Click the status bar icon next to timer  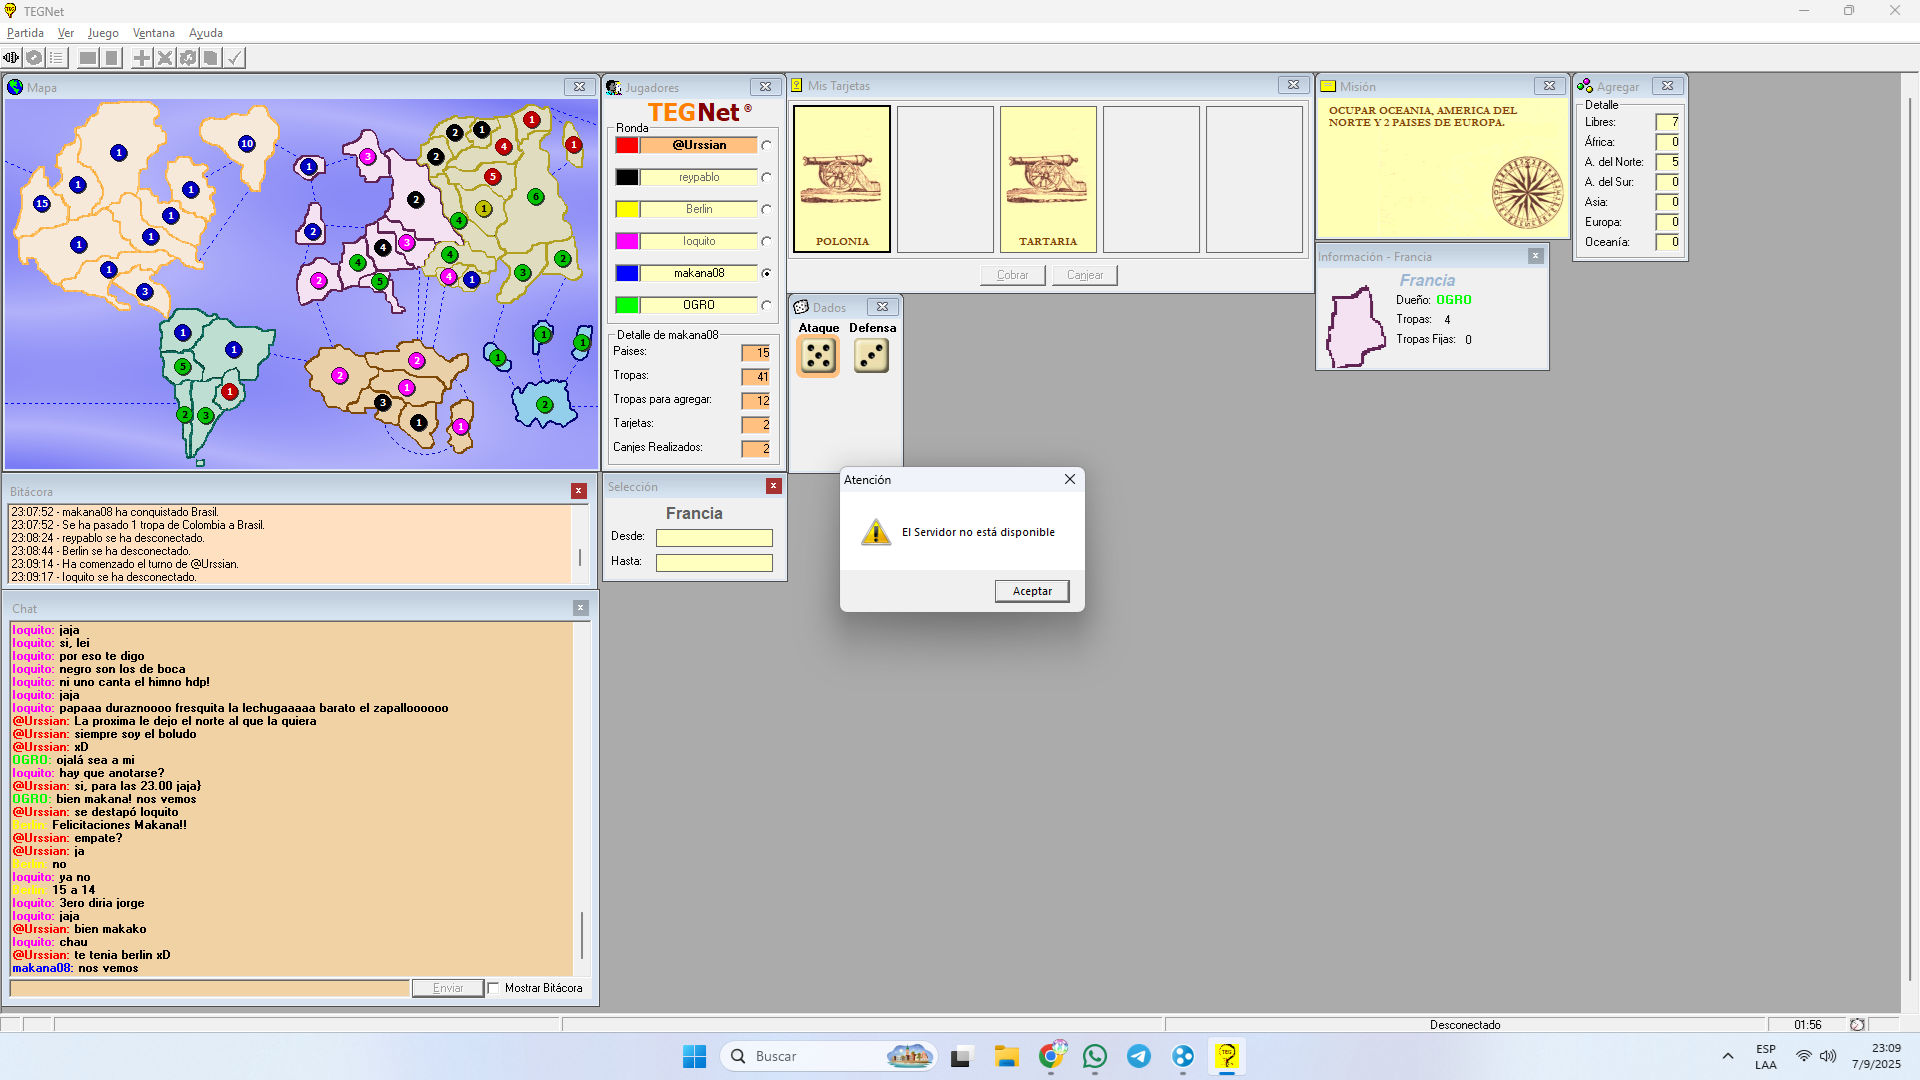1857,1025
